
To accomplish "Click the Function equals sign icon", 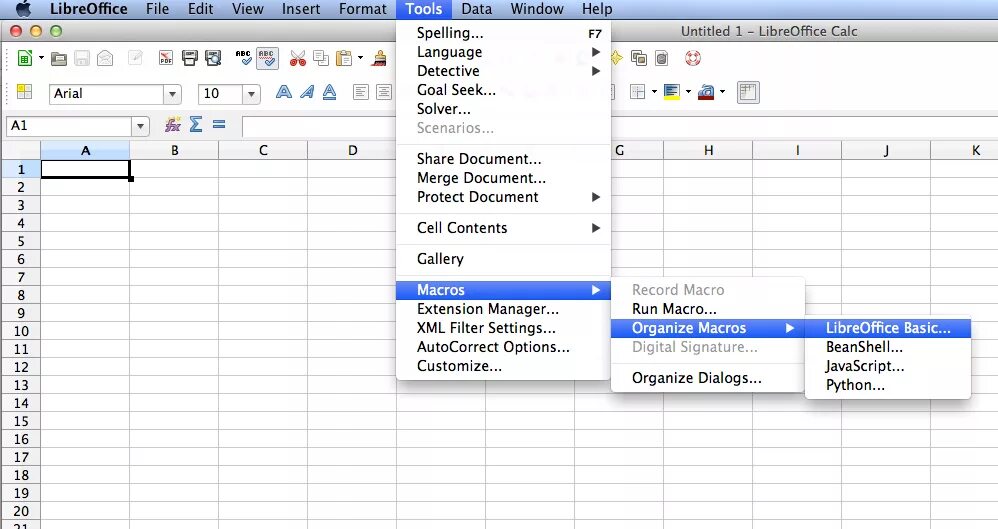I will (x=219, y=124).
